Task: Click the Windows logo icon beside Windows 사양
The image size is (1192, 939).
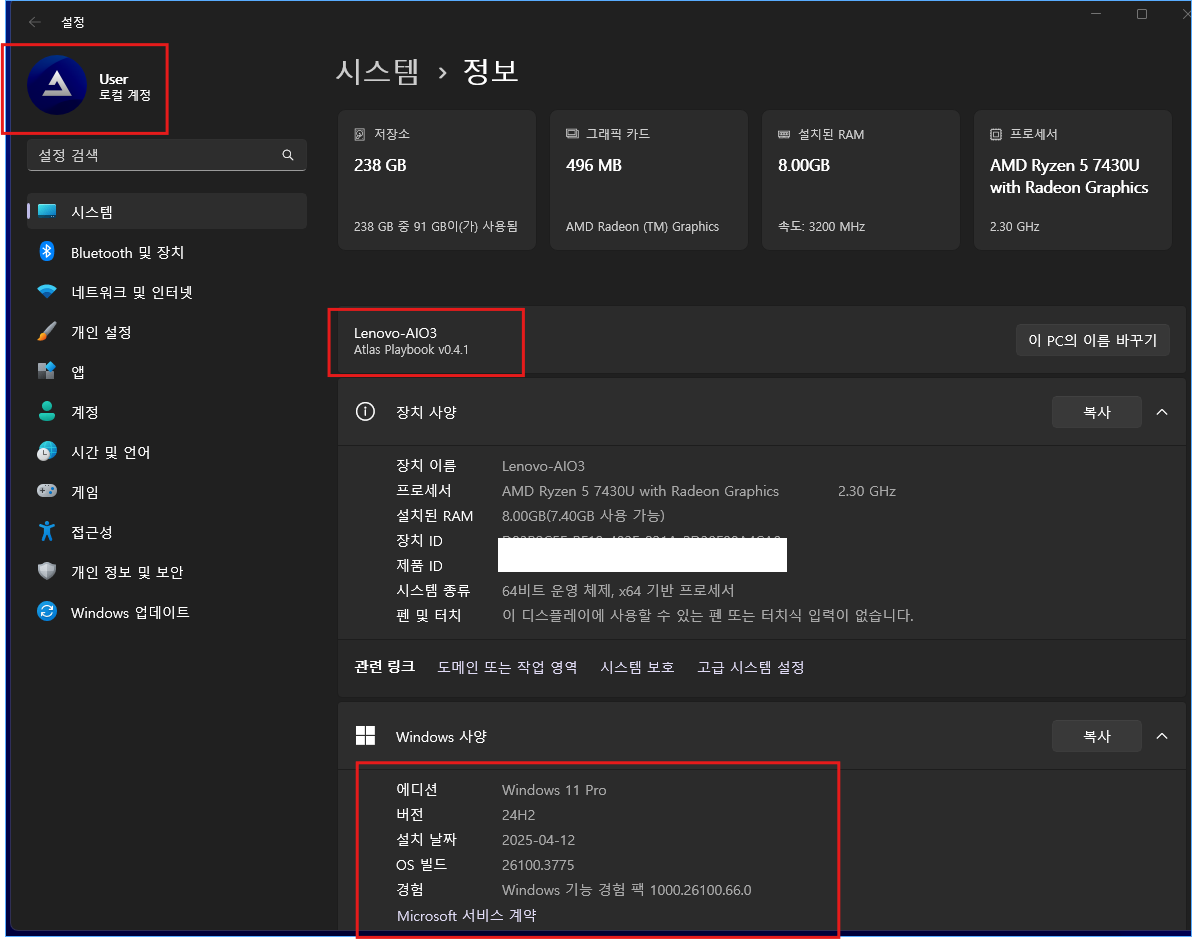Action: tap(366, 736)
